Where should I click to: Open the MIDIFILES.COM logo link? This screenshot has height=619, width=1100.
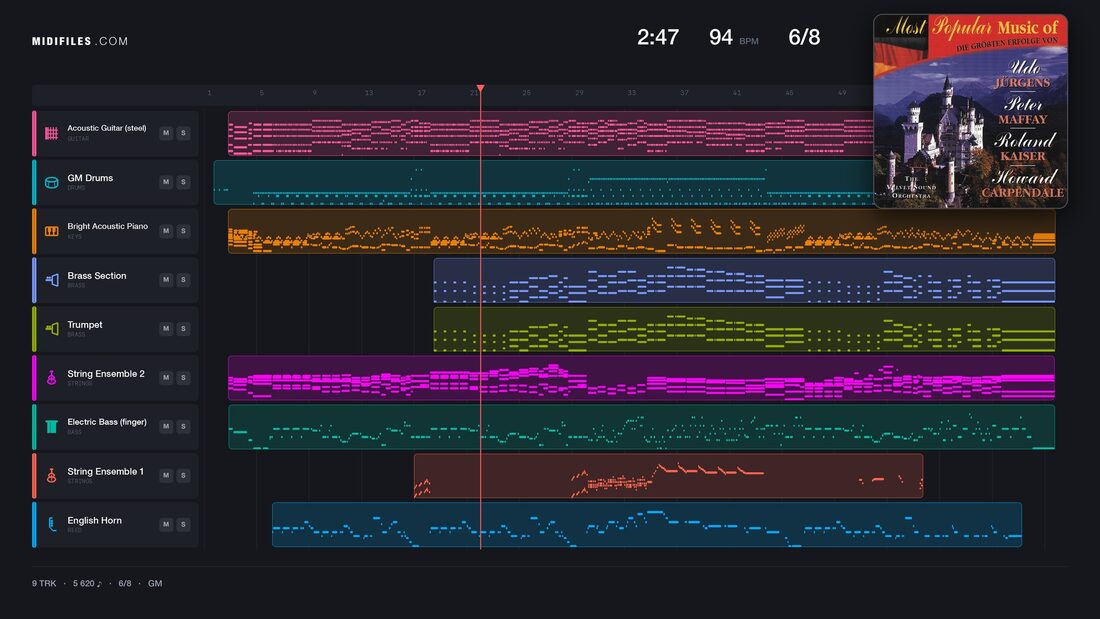pyautogui.click(x=80, y=41)
